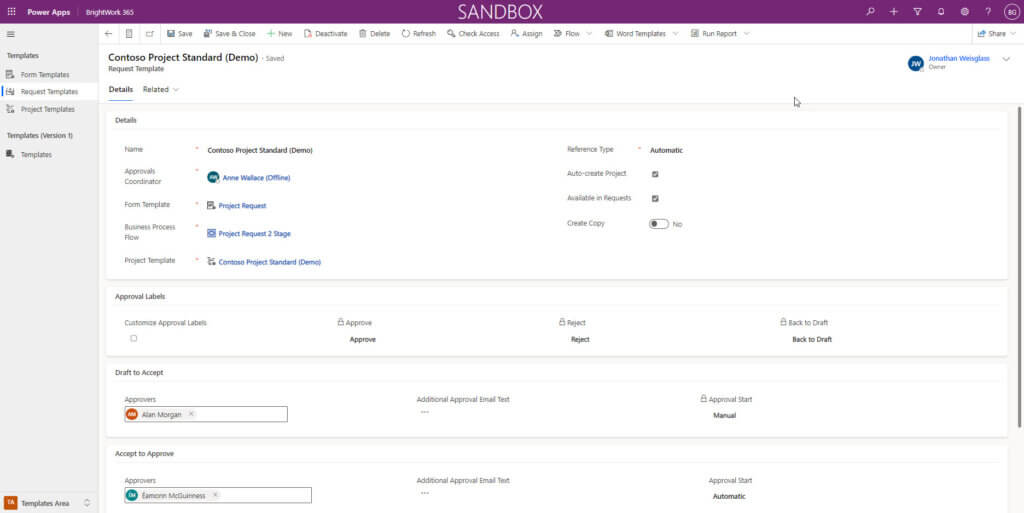The image size is (1024, 513).
Task: Click Save & Close command
Action: click(229, 34)
